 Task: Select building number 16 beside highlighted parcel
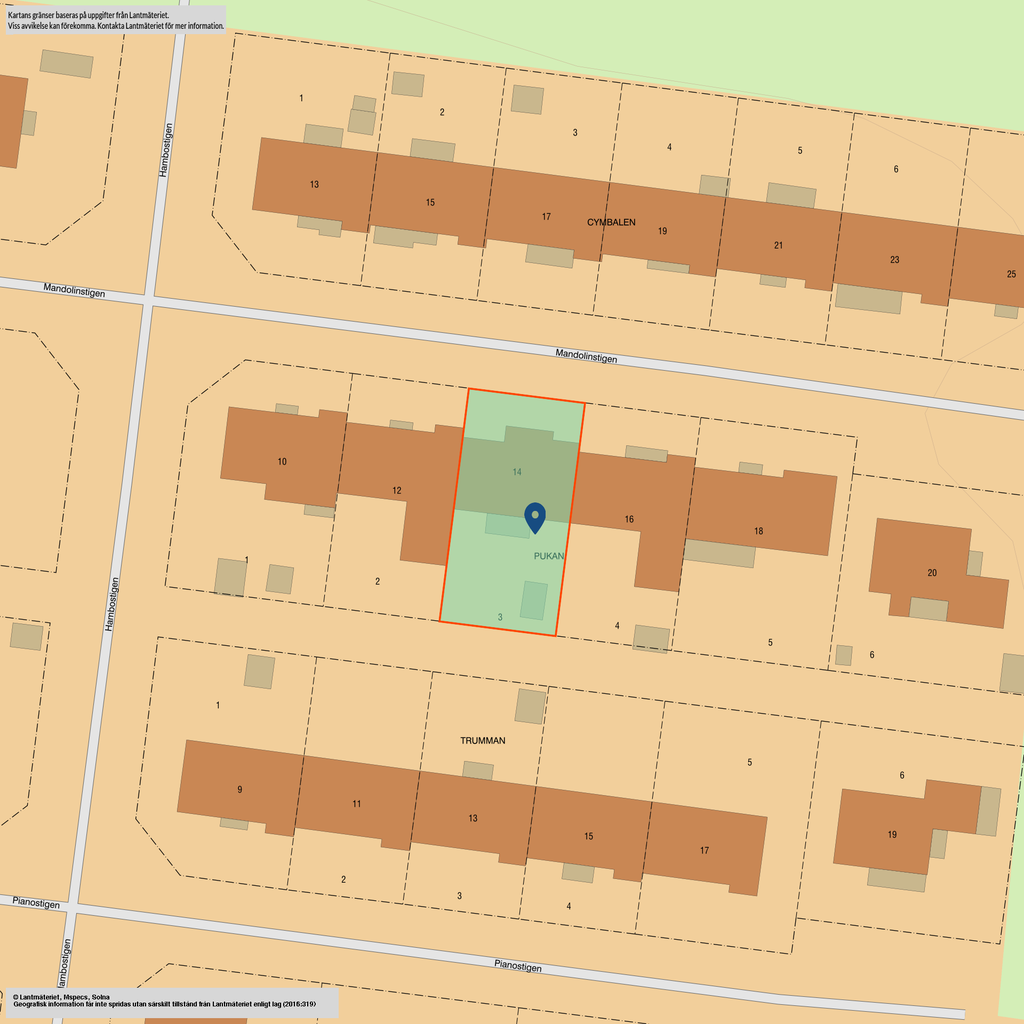click(x=629, y=519)
